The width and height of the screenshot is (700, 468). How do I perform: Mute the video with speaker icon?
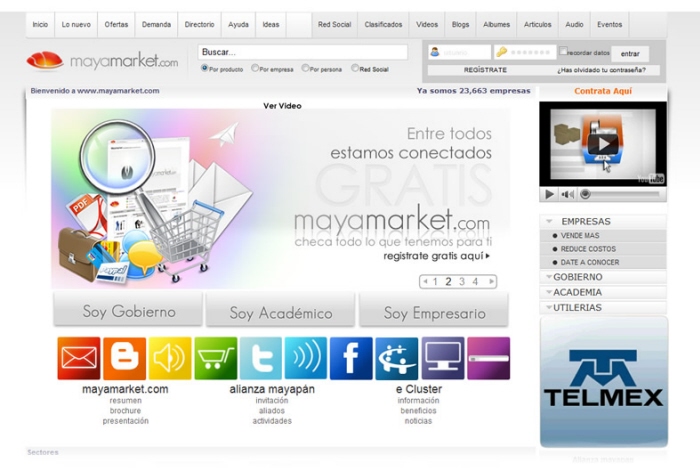[567, 194]
